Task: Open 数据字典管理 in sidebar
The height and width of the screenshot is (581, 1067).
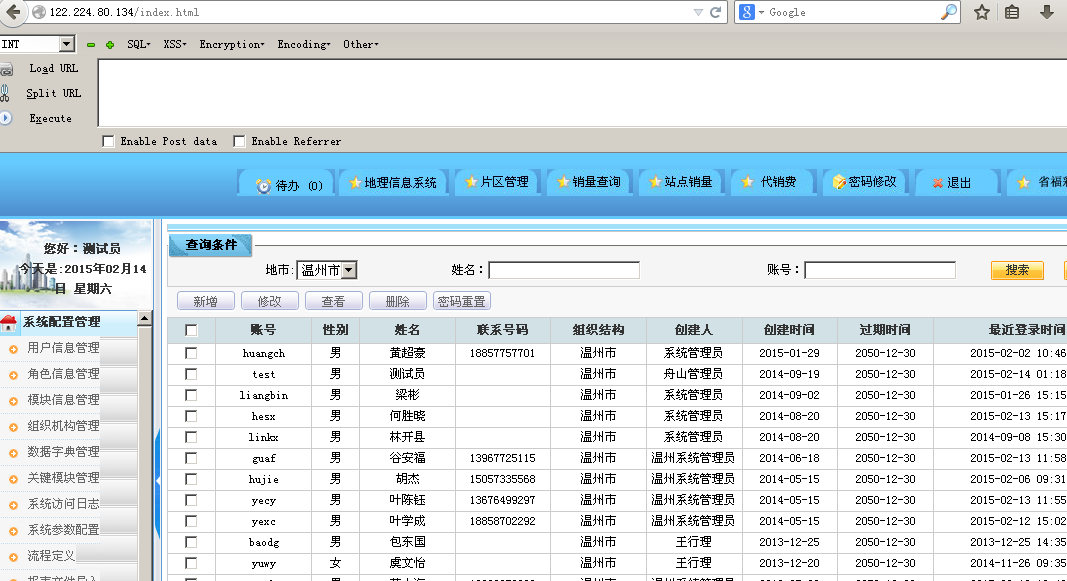Action: coord(63,452)
